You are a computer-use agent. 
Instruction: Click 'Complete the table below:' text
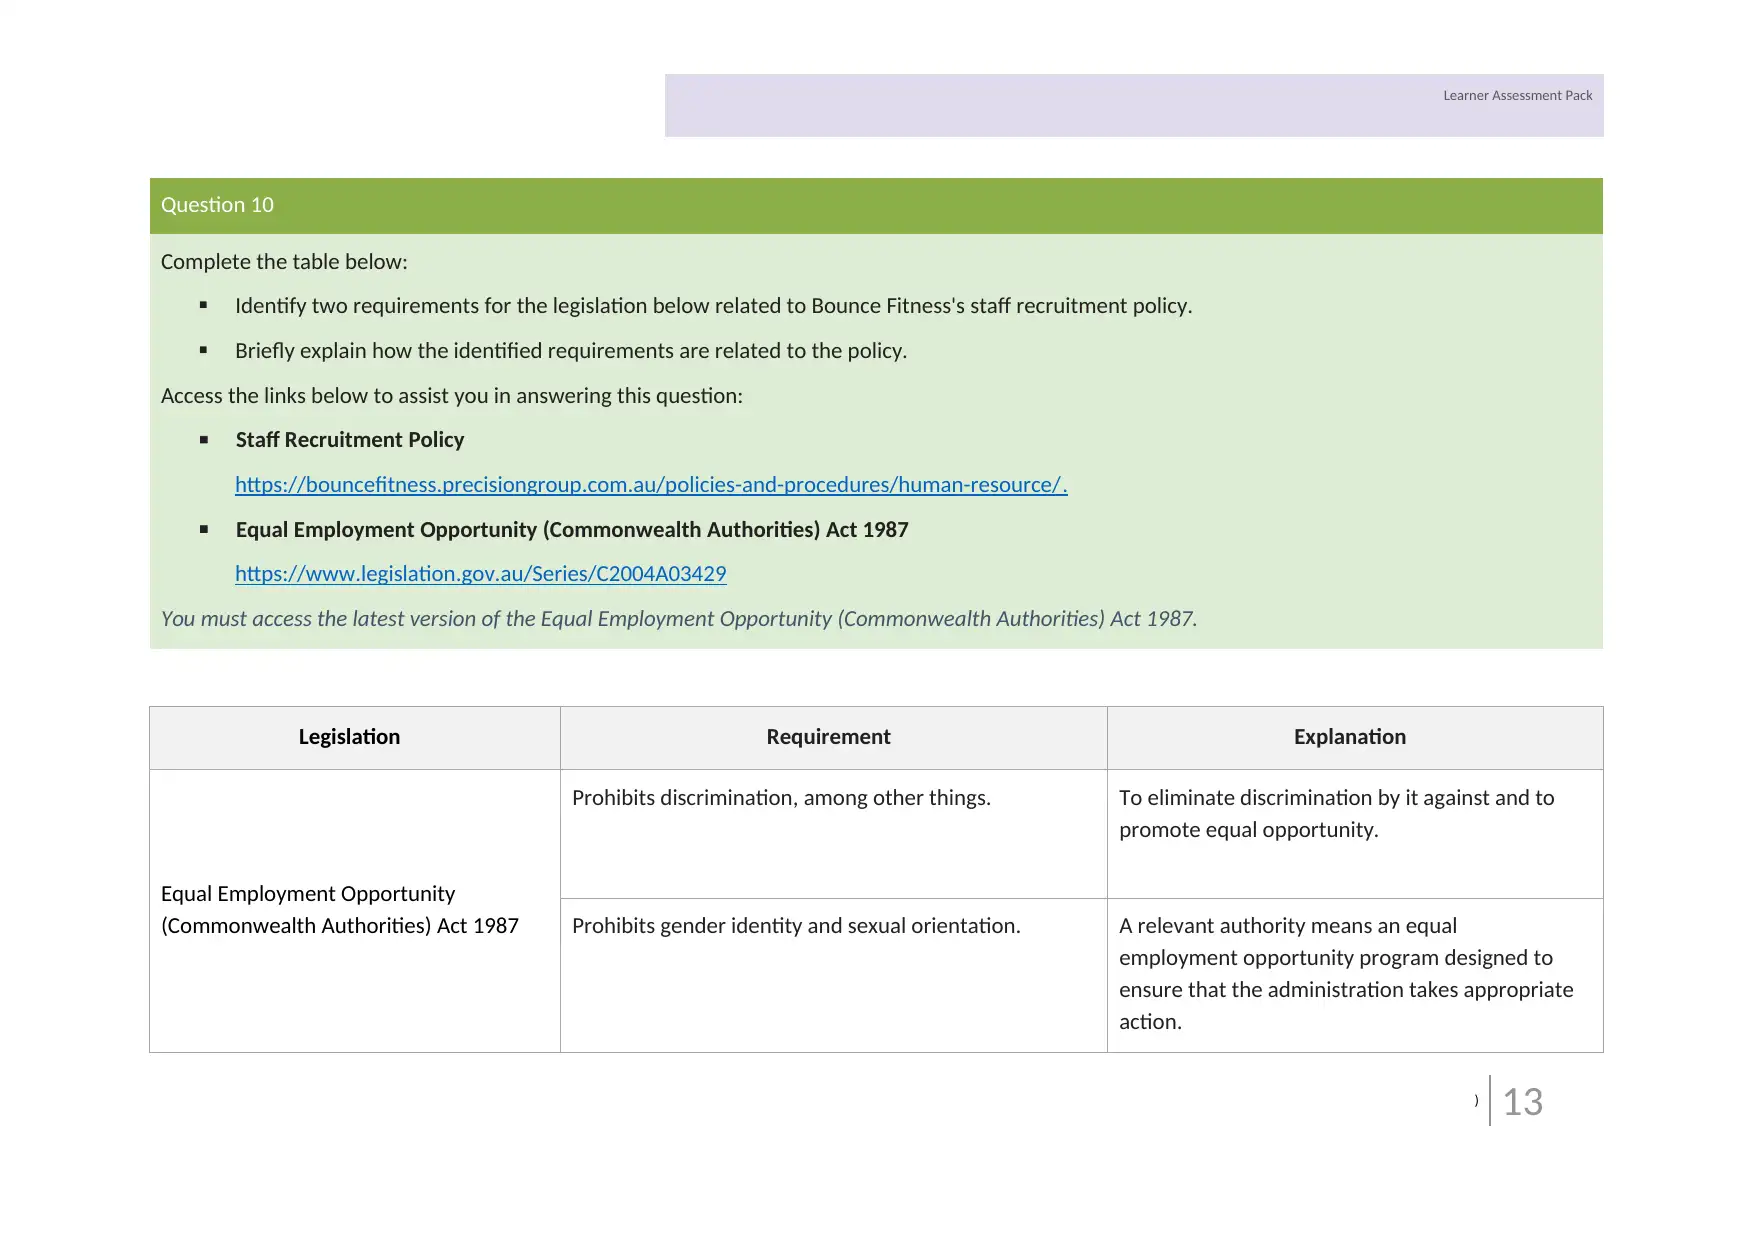coord(284,262)
